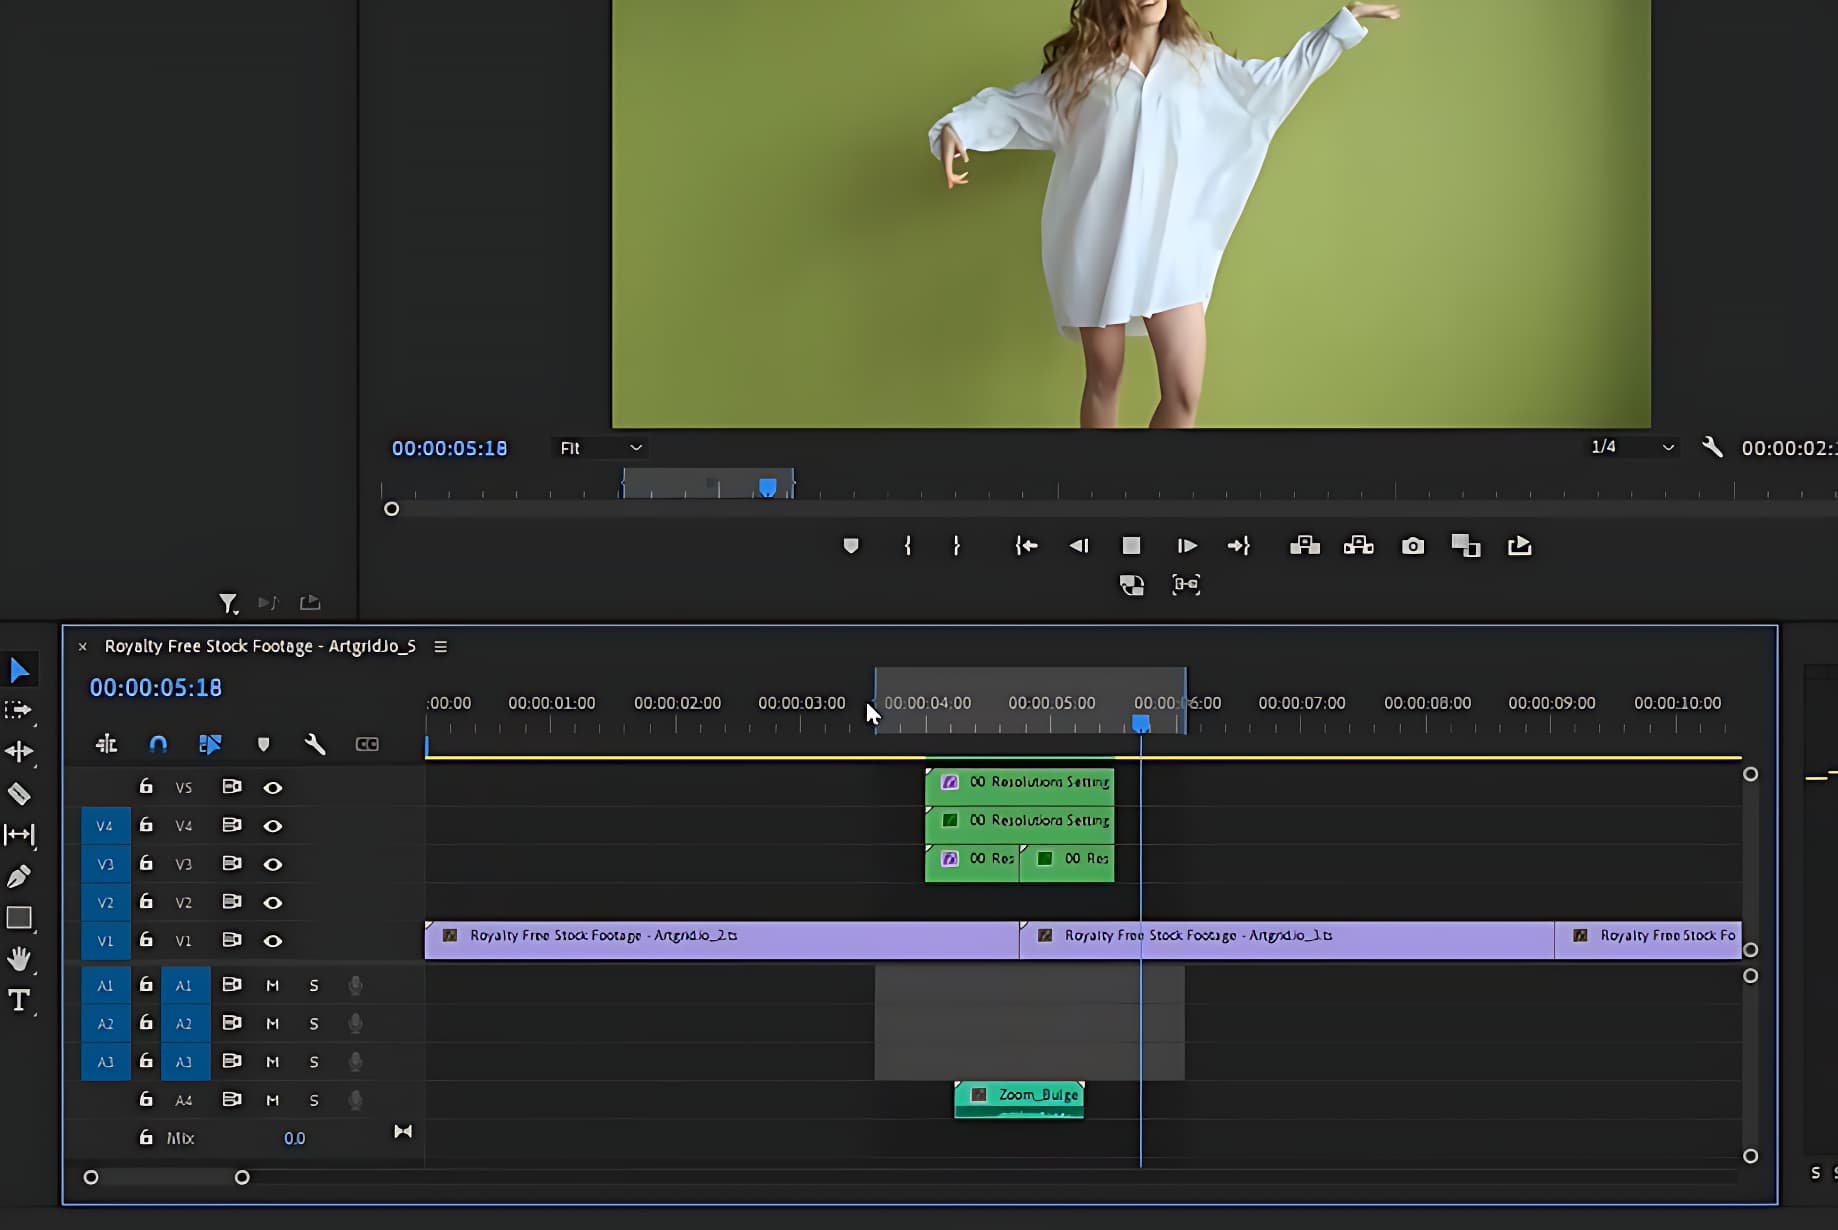Click the Add Marker icon in timeline
Viewport: 1838px width, 1230px height.
click(x=264, y=744)
